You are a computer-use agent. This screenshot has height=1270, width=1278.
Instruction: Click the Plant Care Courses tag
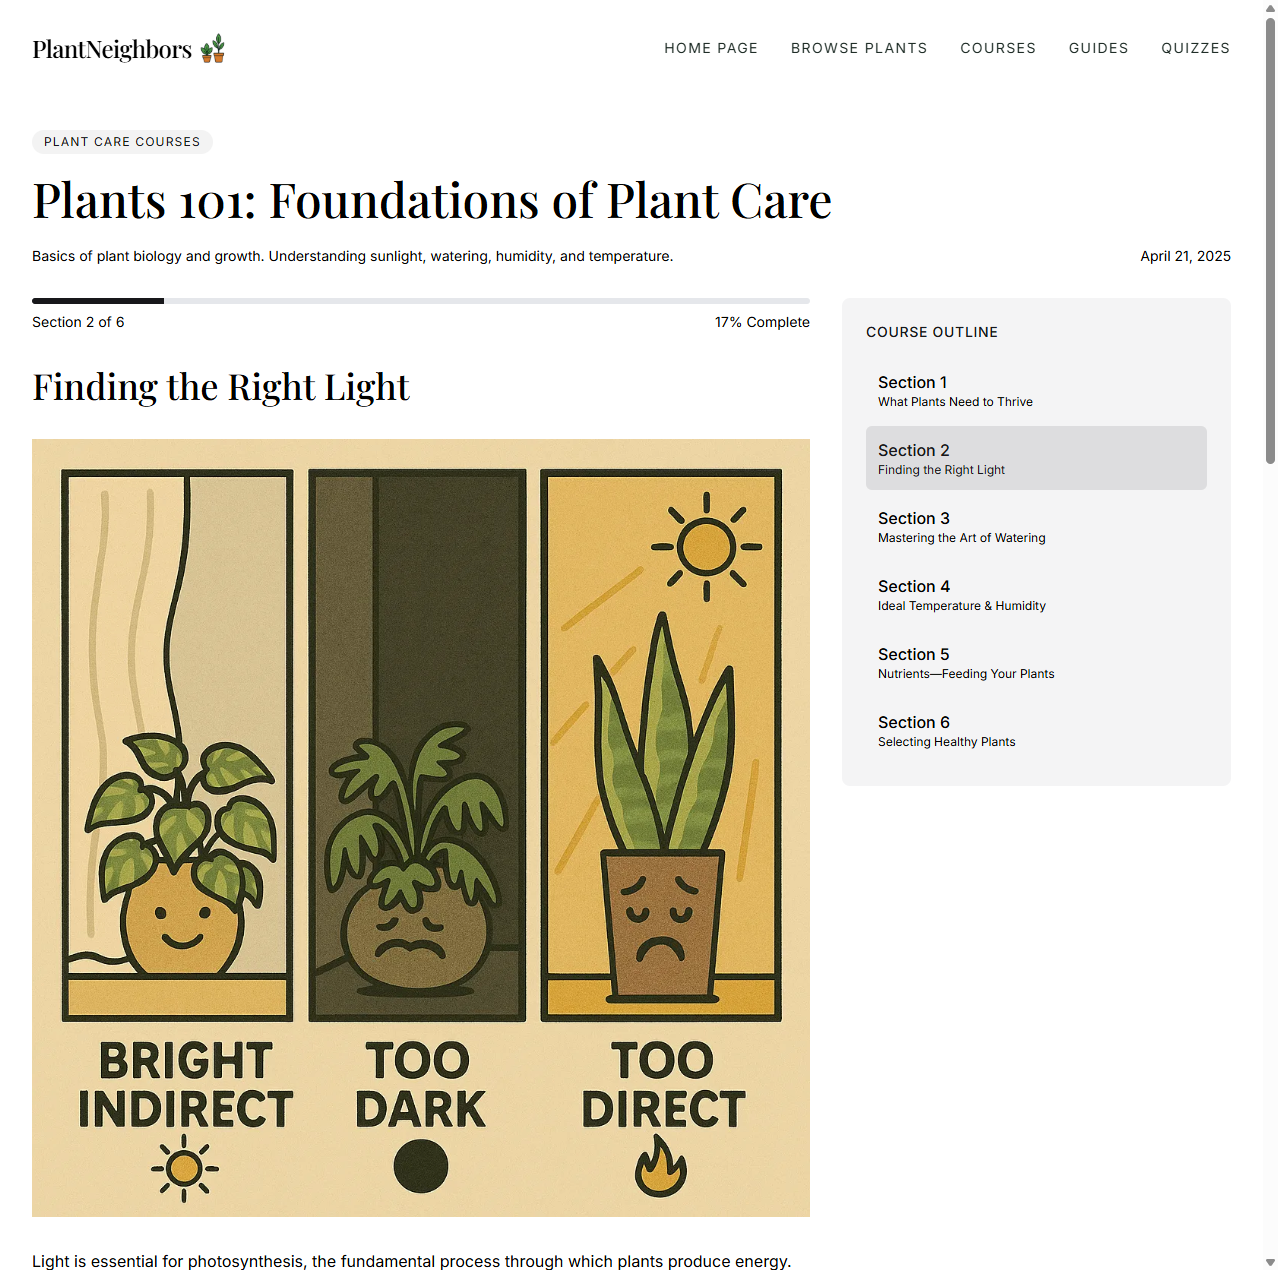[122, 142]
